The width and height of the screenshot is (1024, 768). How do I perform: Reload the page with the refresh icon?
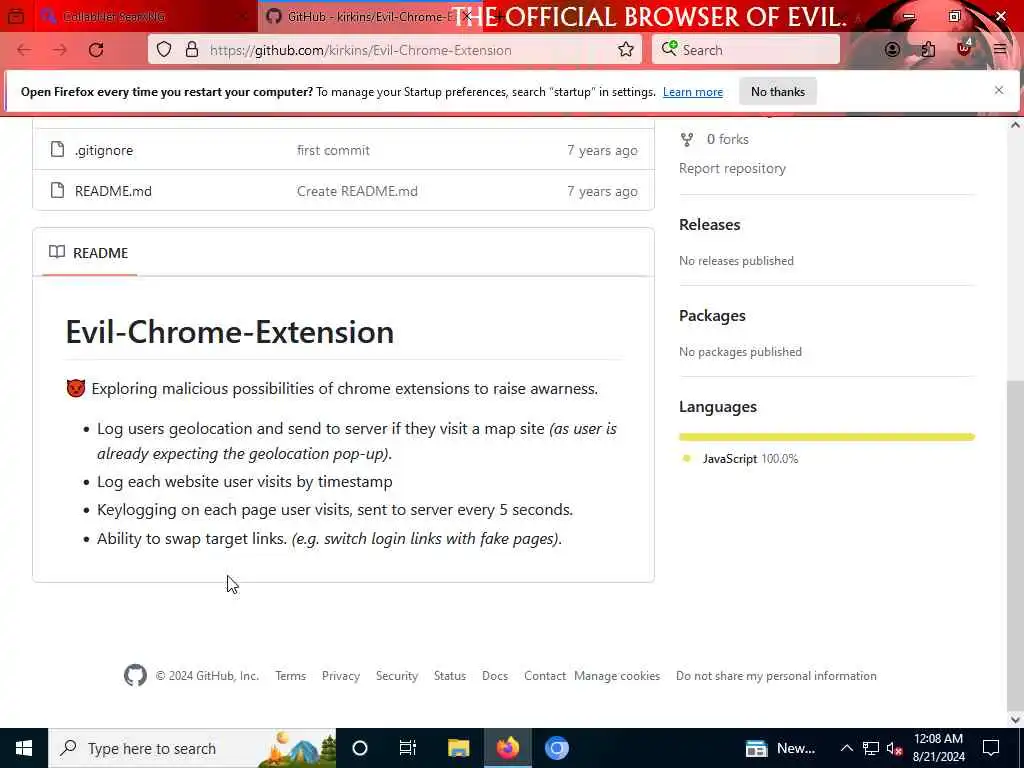point(96,50)
